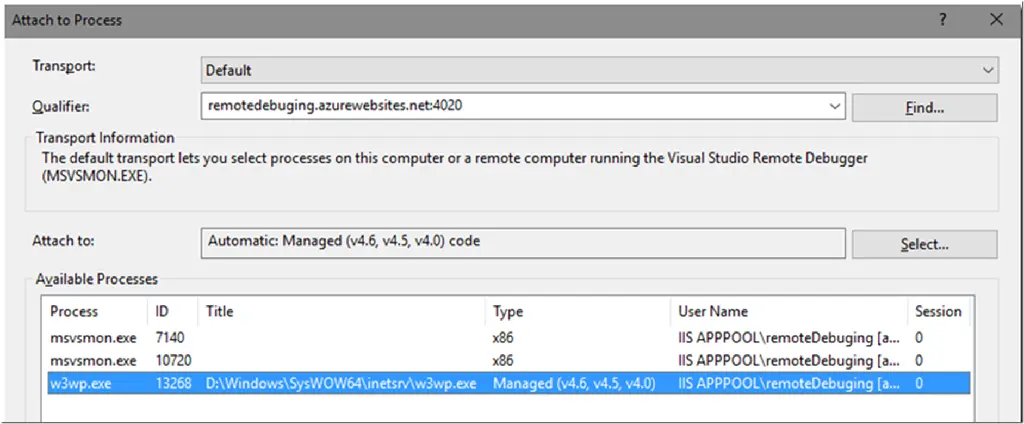Select msvsmon.exe process with ID 10720
Viewport: 1024px width, 424px height.
tap(93, 360)
